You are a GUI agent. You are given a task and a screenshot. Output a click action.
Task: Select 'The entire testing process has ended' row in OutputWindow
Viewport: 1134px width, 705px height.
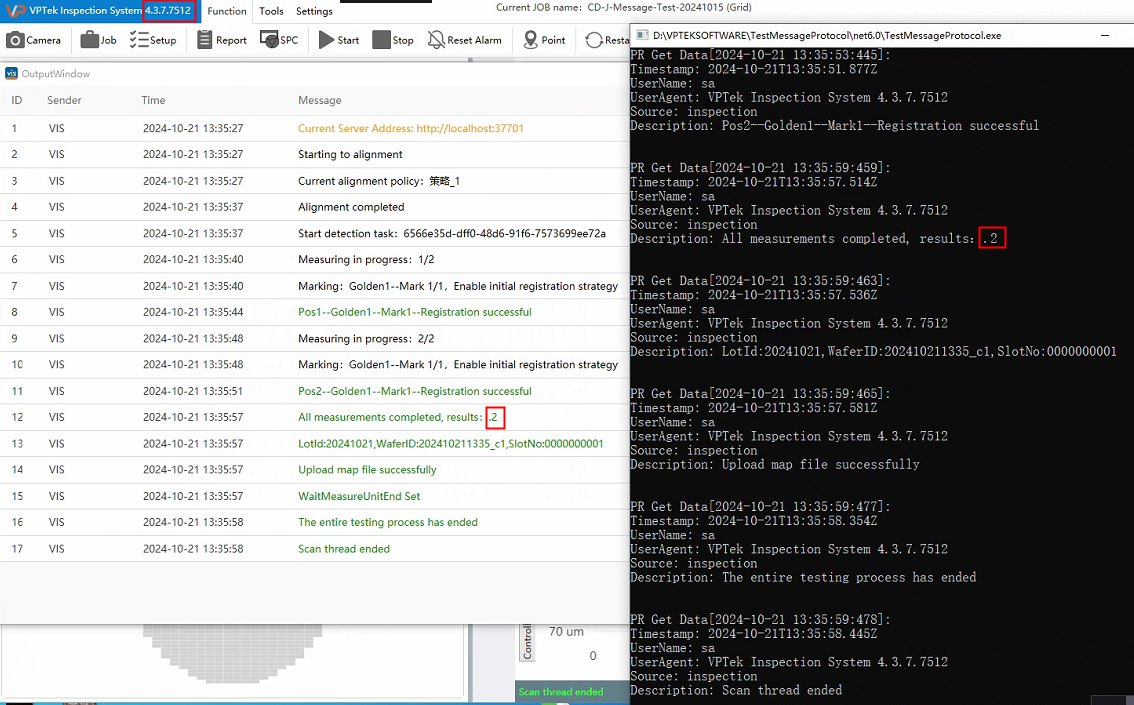click(x=315, y=522)
